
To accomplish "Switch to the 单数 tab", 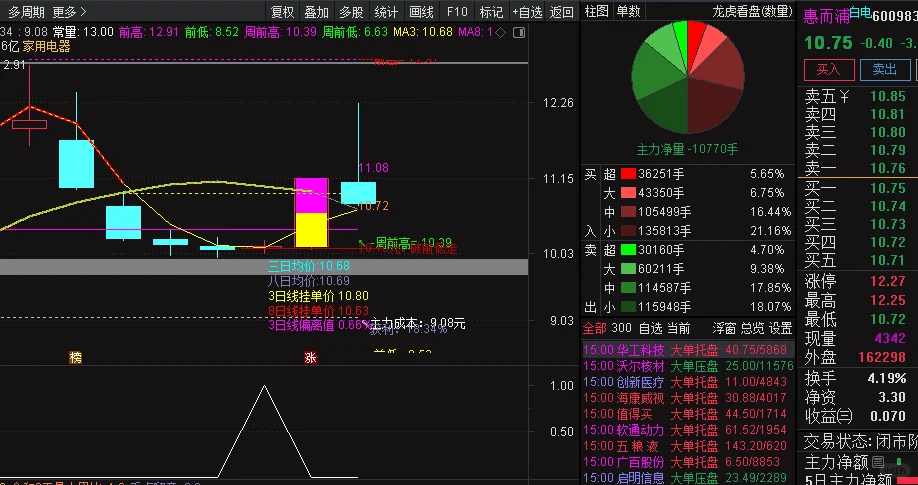I will [x=628, y=11].
